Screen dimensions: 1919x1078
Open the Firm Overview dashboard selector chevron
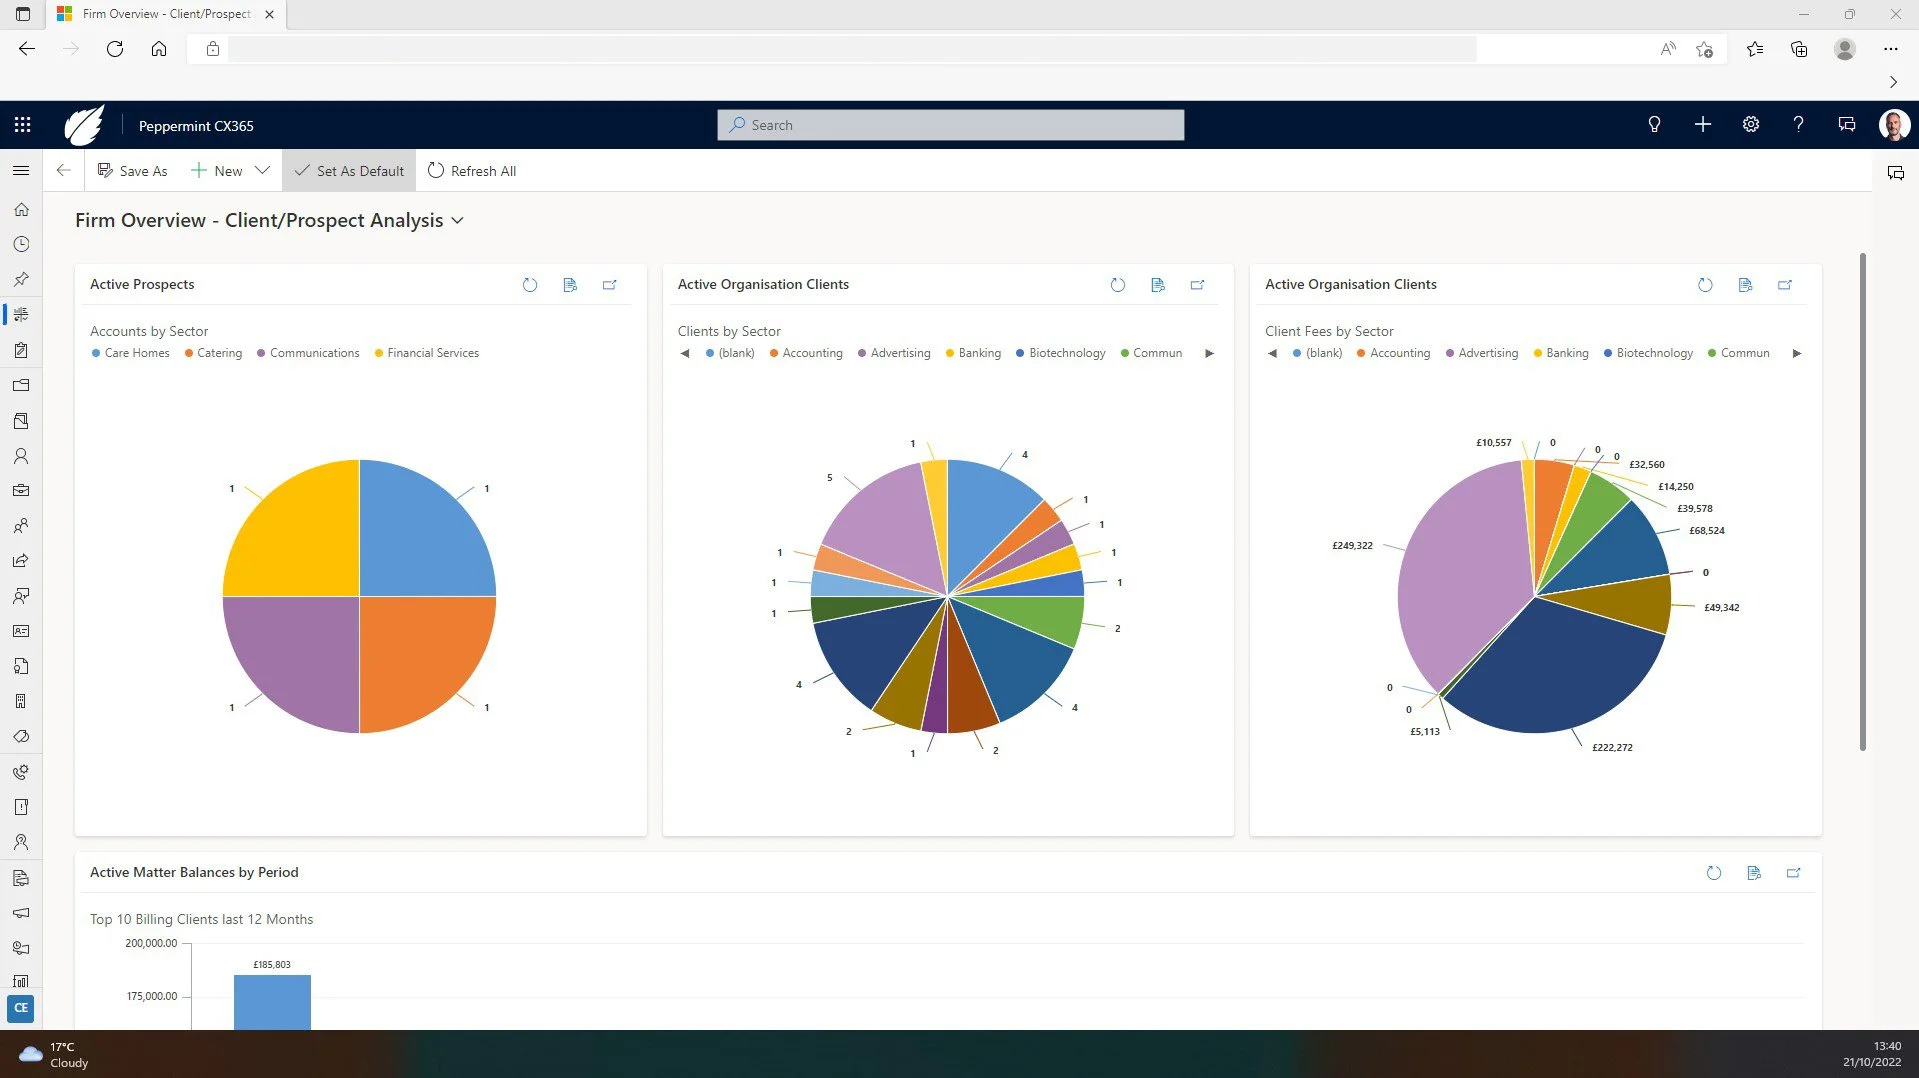(458, 220)
